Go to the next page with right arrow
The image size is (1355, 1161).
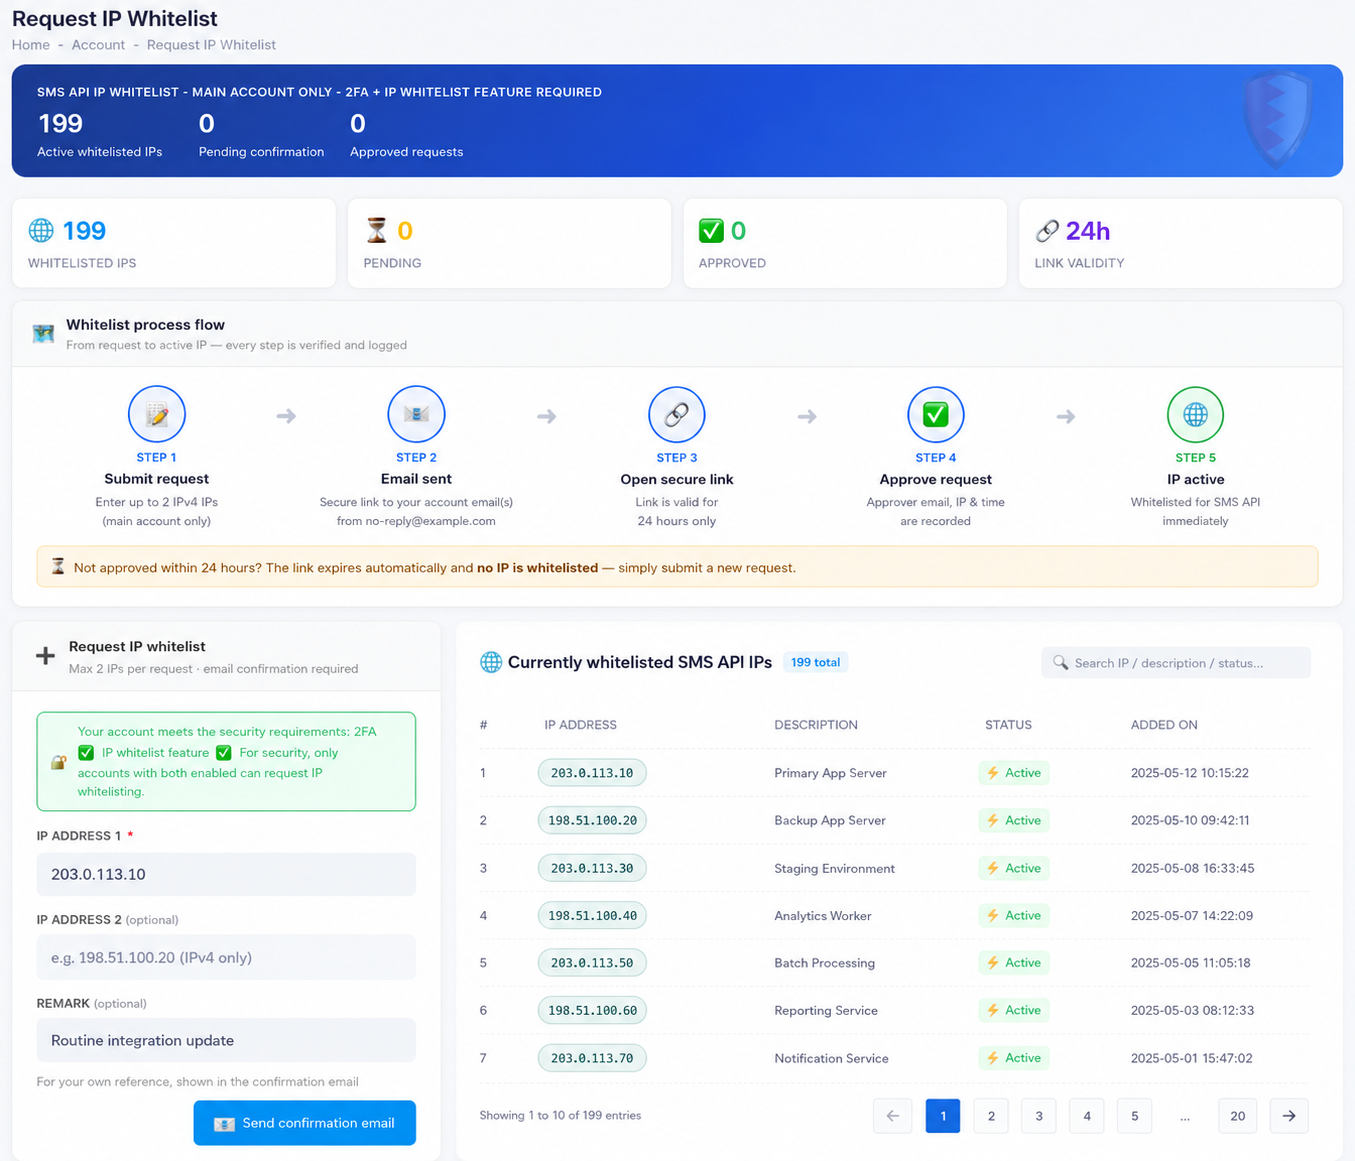[1289, 1116]
